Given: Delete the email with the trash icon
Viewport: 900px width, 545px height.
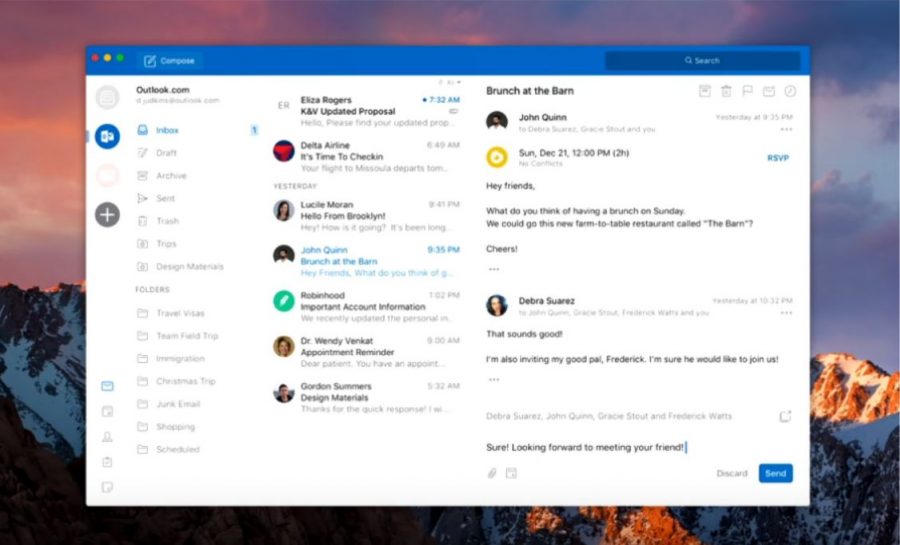Looking at the screenshot, I should (726, 91).
